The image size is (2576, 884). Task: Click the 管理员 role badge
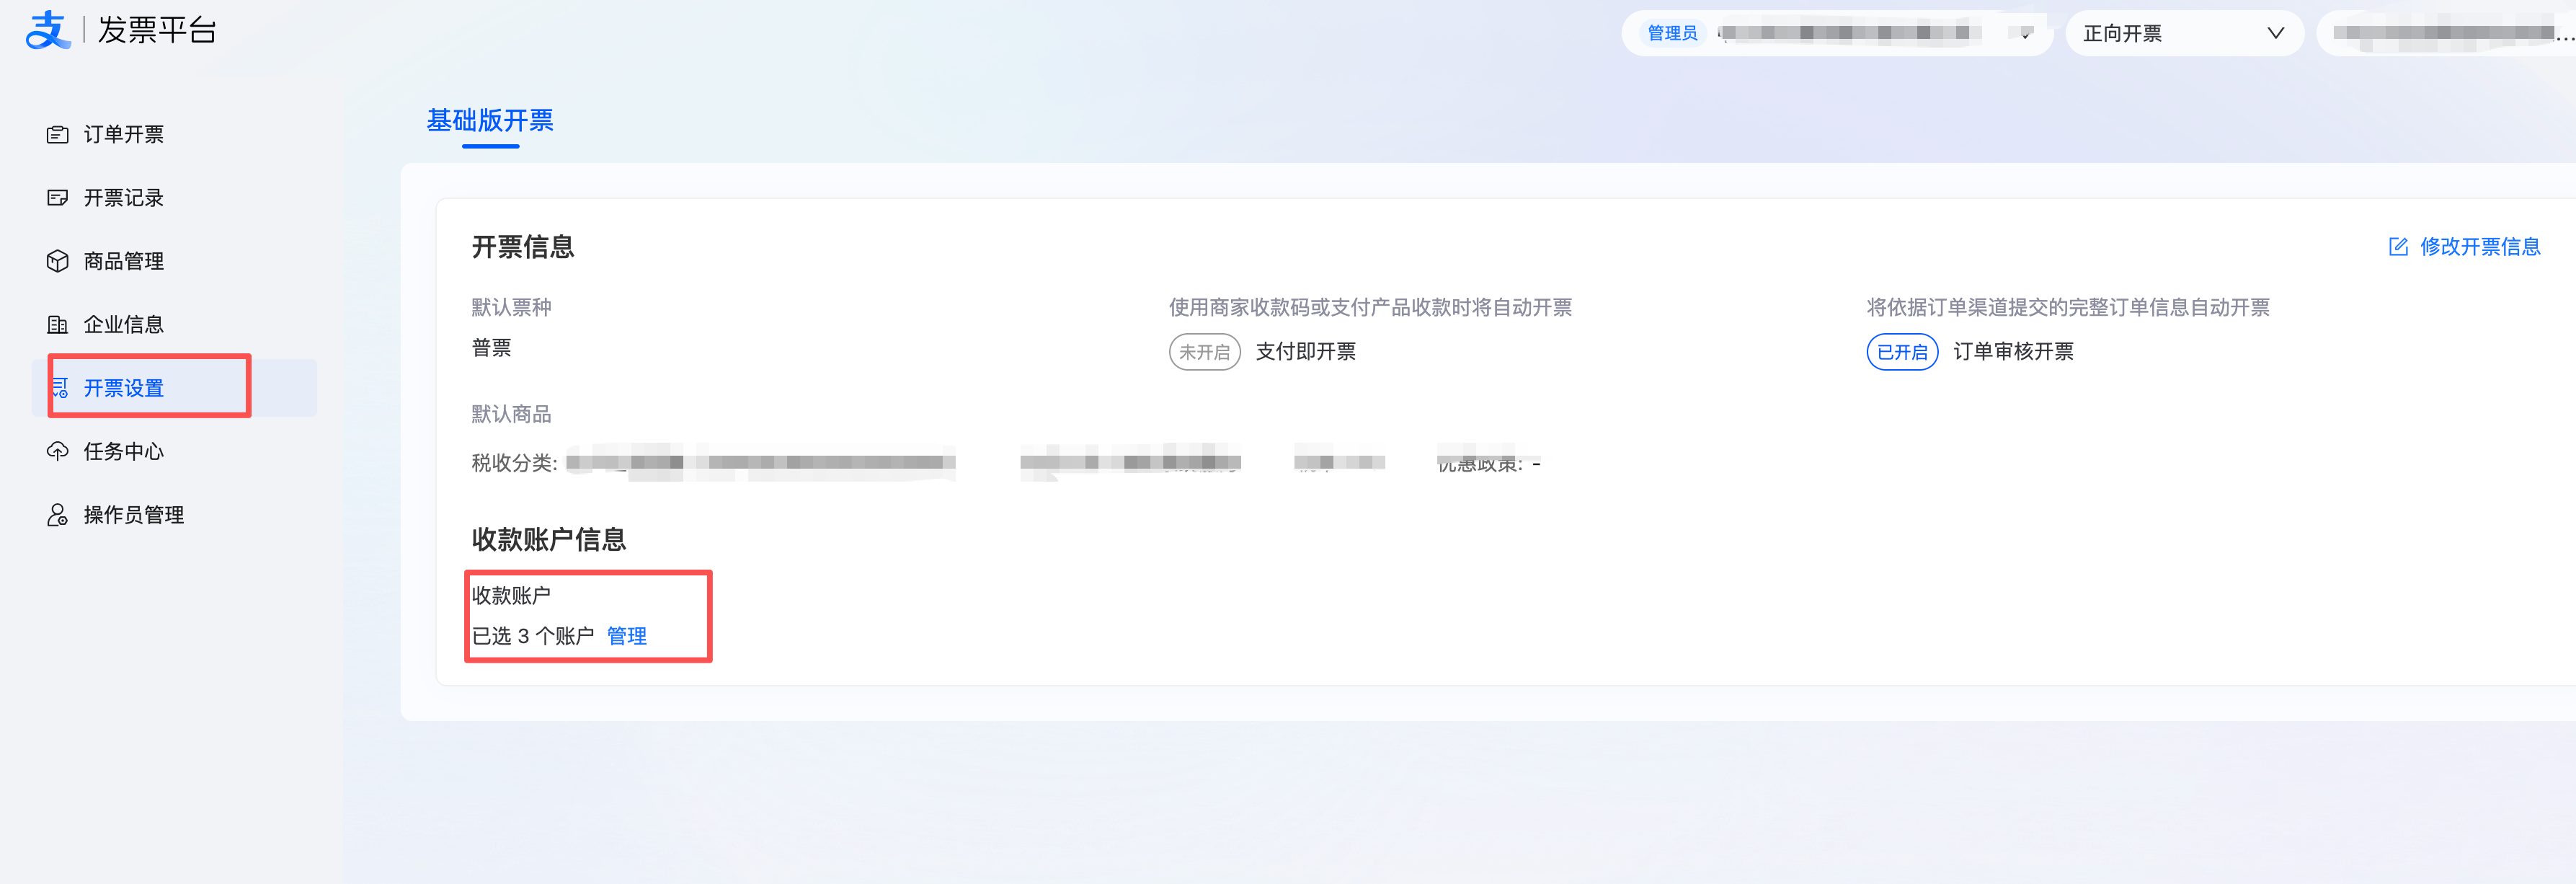1672,33
